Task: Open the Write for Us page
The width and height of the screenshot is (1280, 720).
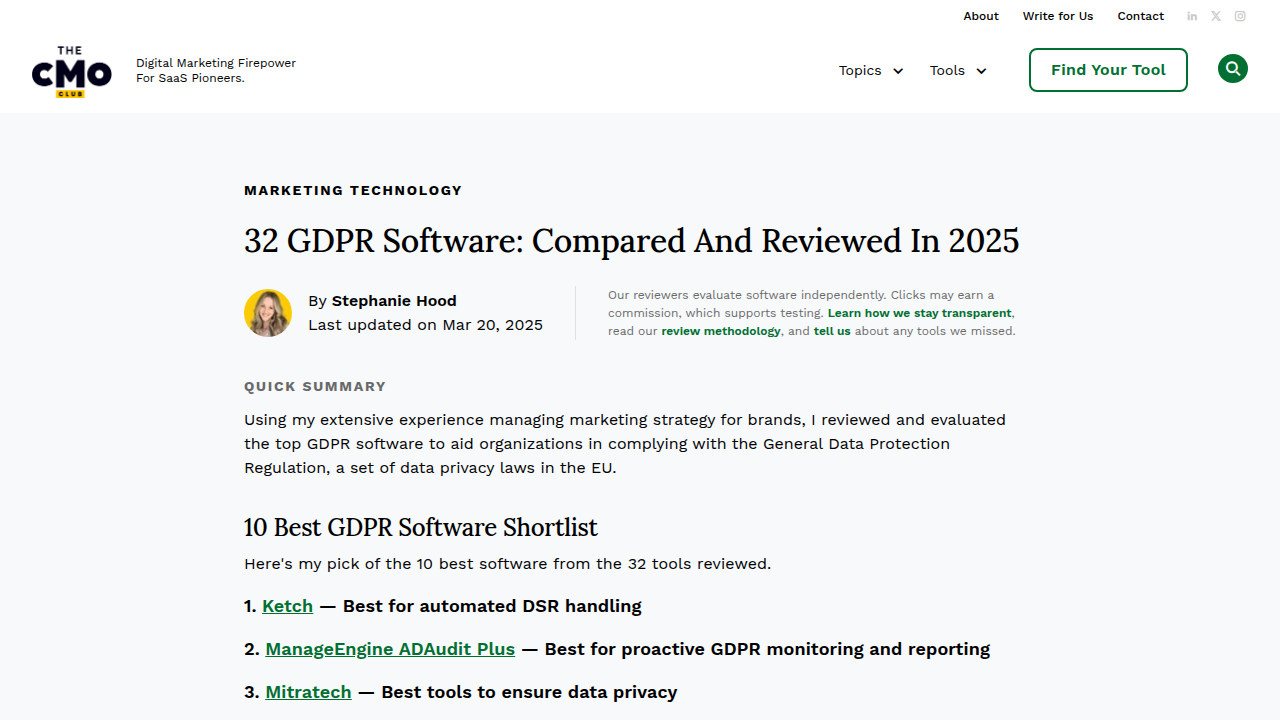Action: (x=1058, y=16)
